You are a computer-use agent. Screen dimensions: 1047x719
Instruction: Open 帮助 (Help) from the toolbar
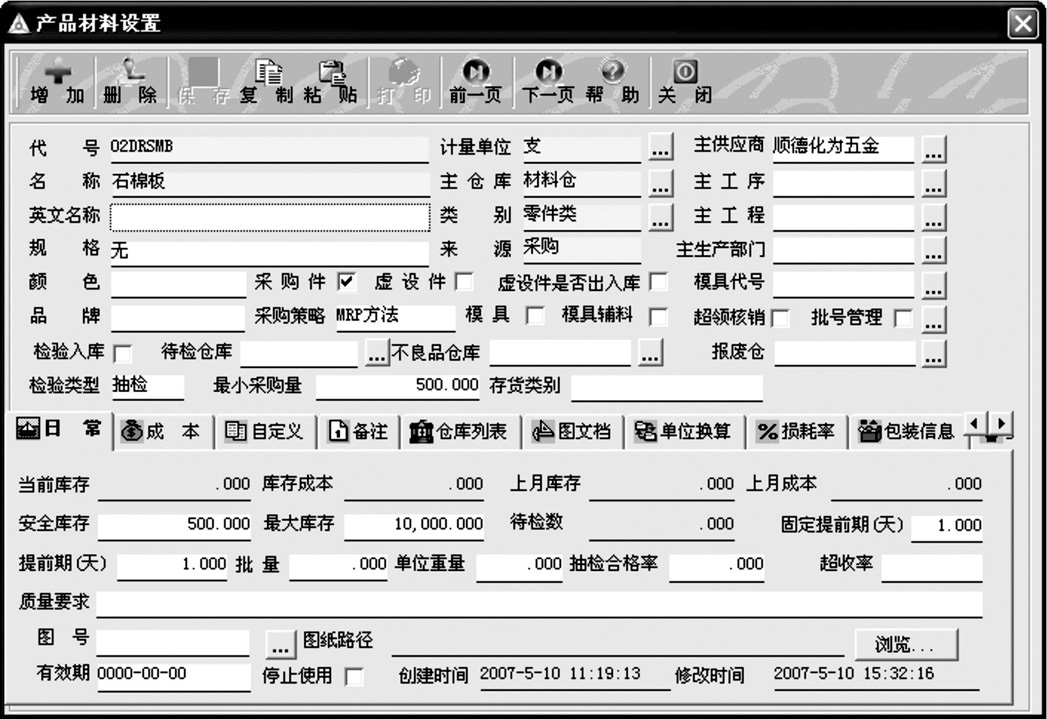click(x=612, y=83)
